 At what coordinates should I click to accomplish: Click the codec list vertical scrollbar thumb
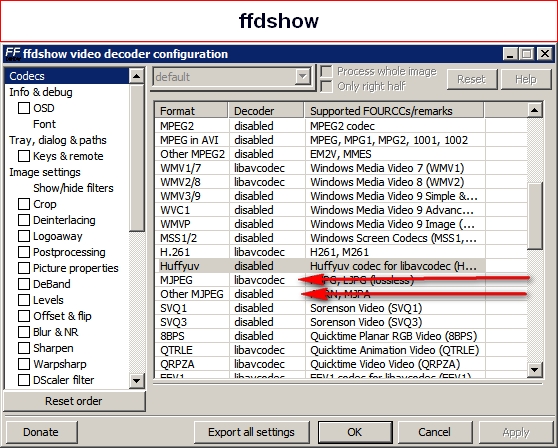(x=535, y=216)
